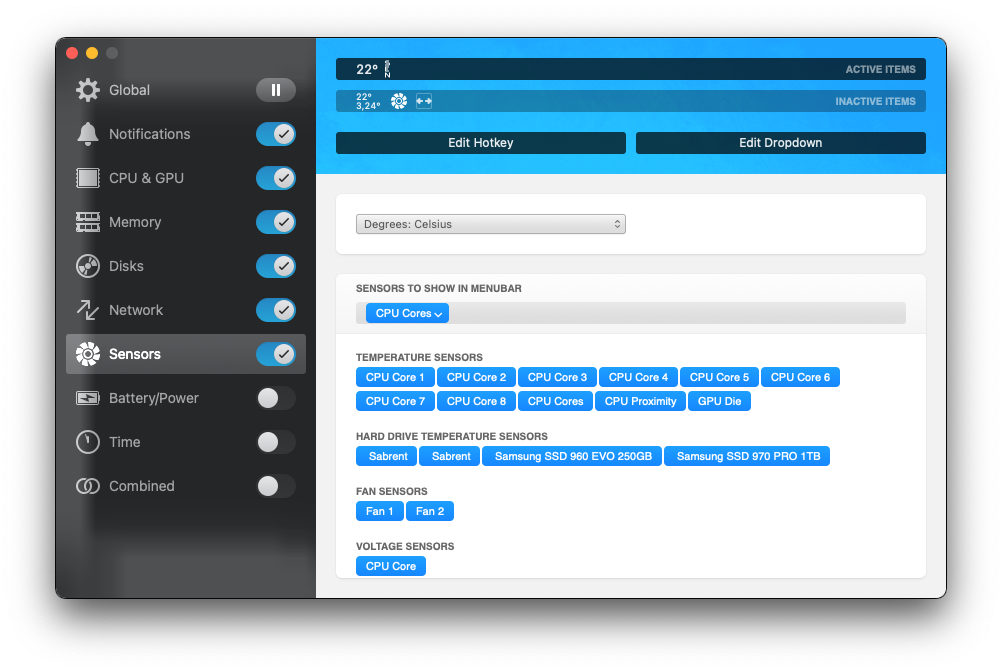The height and width of the screenshot is (672, 1002).
Task: Open the Disks icon in sidebar
Action: click(88, 266)
